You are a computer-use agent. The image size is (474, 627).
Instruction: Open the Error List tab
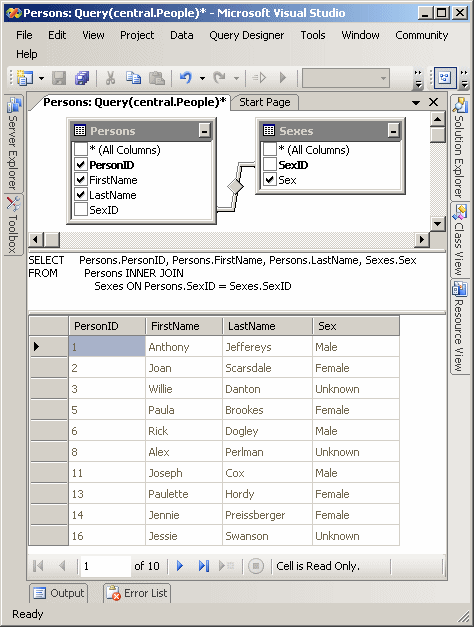click(x=137, y=593)
